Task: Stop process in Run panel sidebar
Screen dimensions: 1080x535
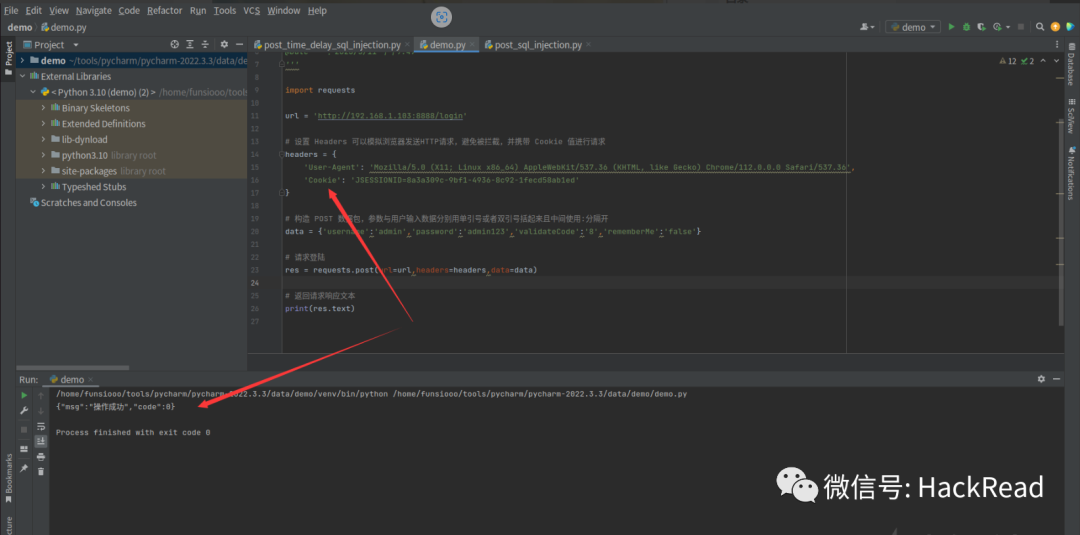Action: click(24, 429)
